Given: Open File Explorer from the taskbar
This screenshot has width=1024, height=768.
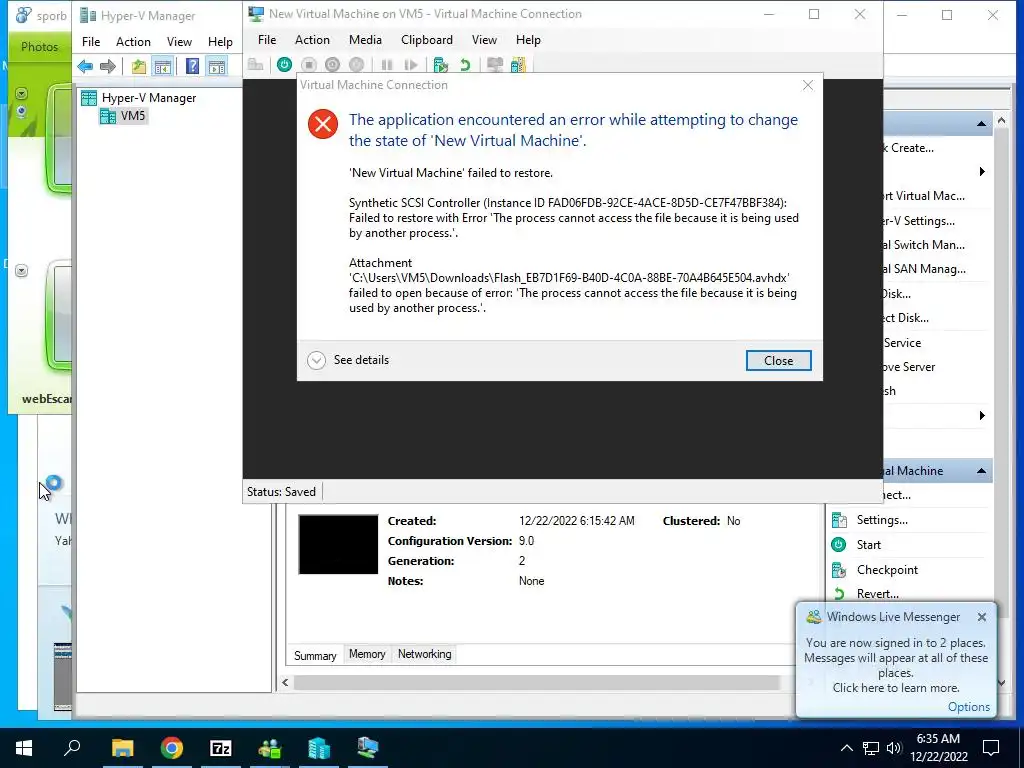Looking at the screenshot, I should pos(122,748).
